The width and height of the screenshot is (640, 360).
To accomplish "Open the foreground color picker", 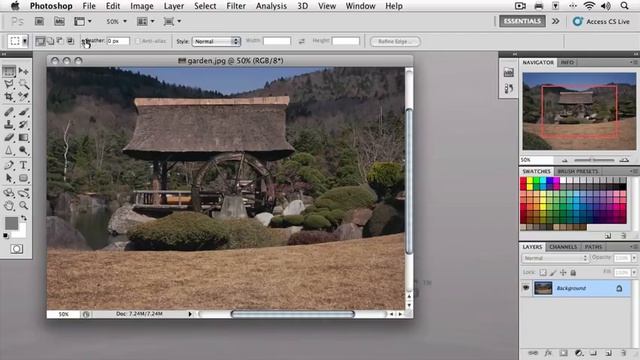I will (x=11, y=223).
